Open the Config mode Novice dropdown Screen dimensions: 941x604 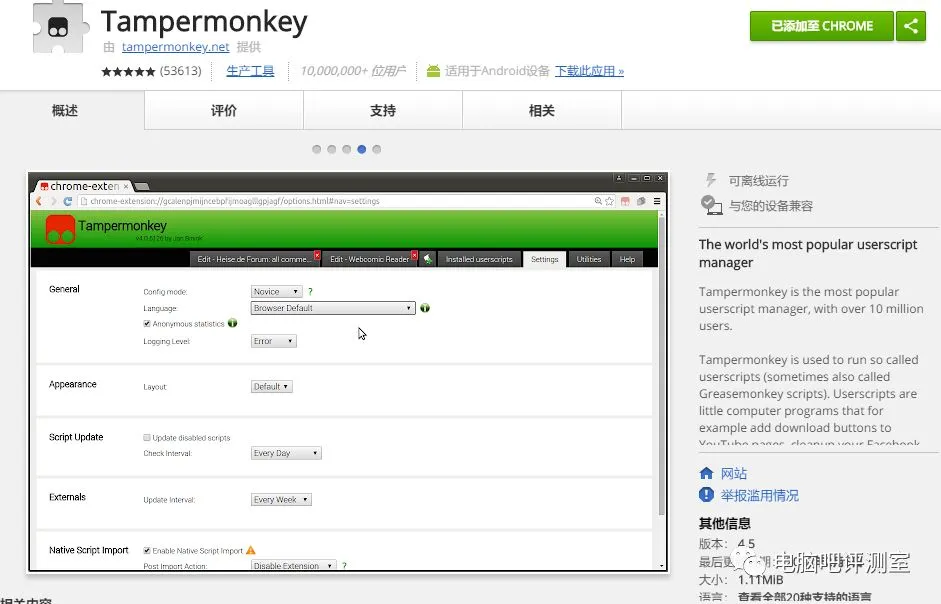pyautogui.click(x=276, y=291)
